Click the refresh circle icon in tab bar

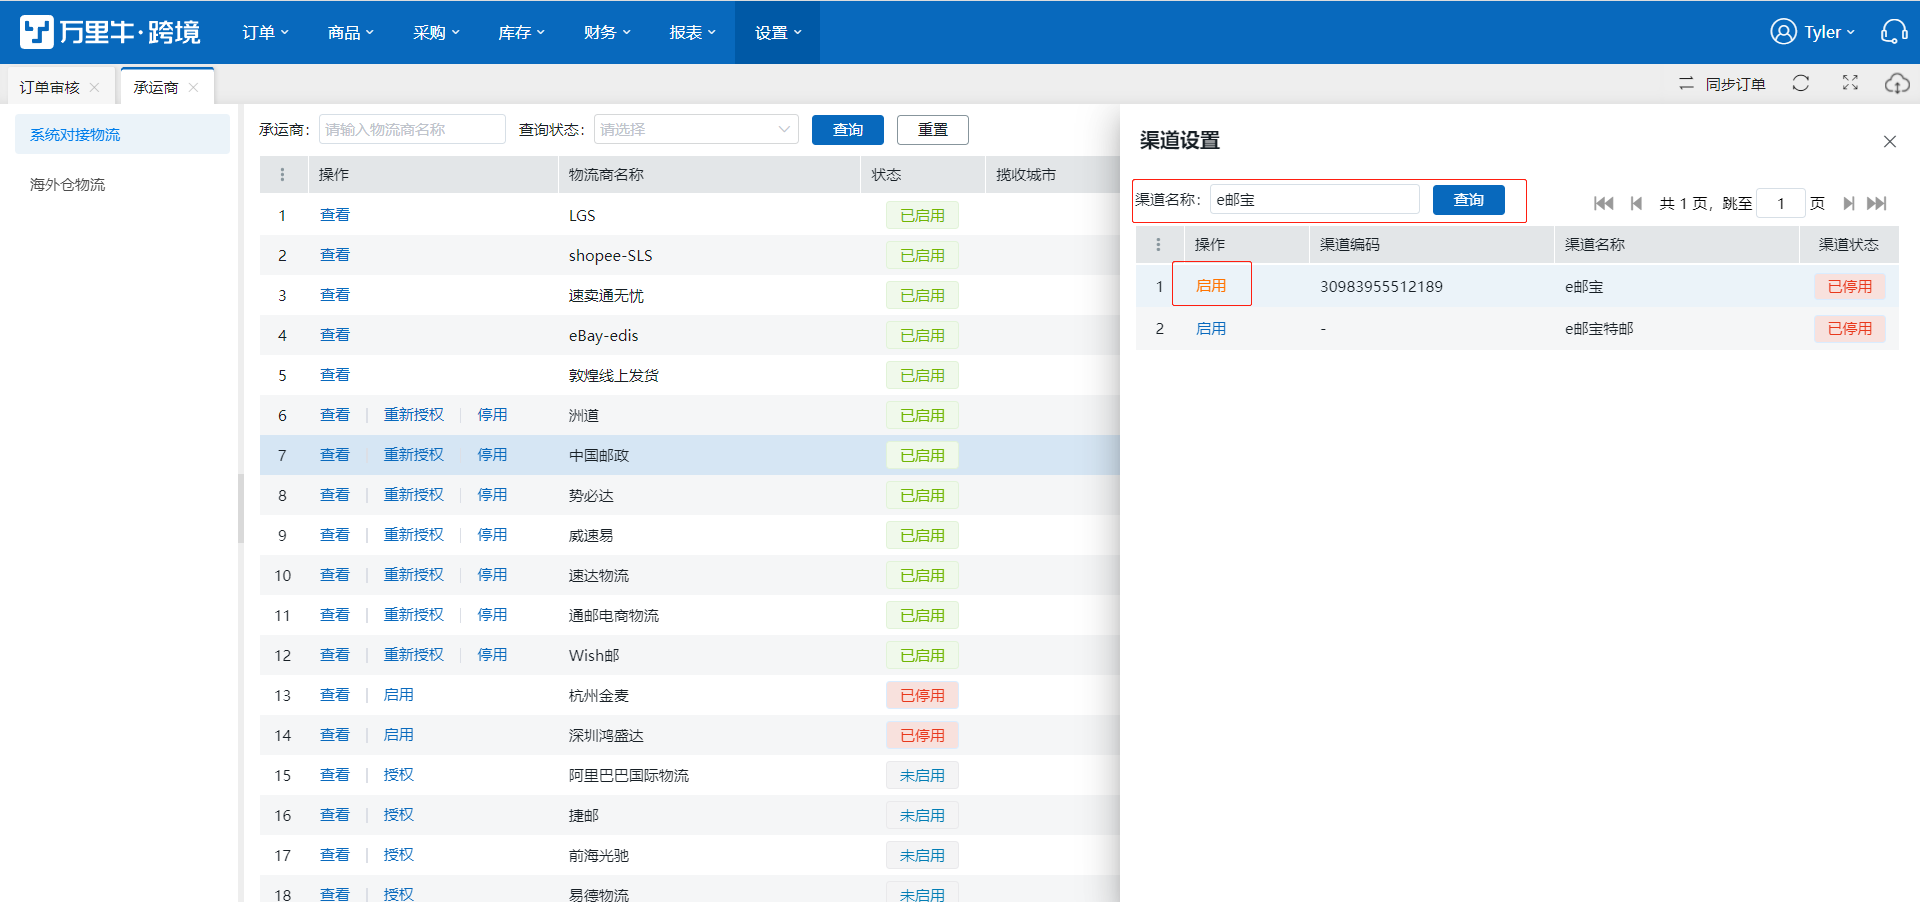[x=1801, y=83]
